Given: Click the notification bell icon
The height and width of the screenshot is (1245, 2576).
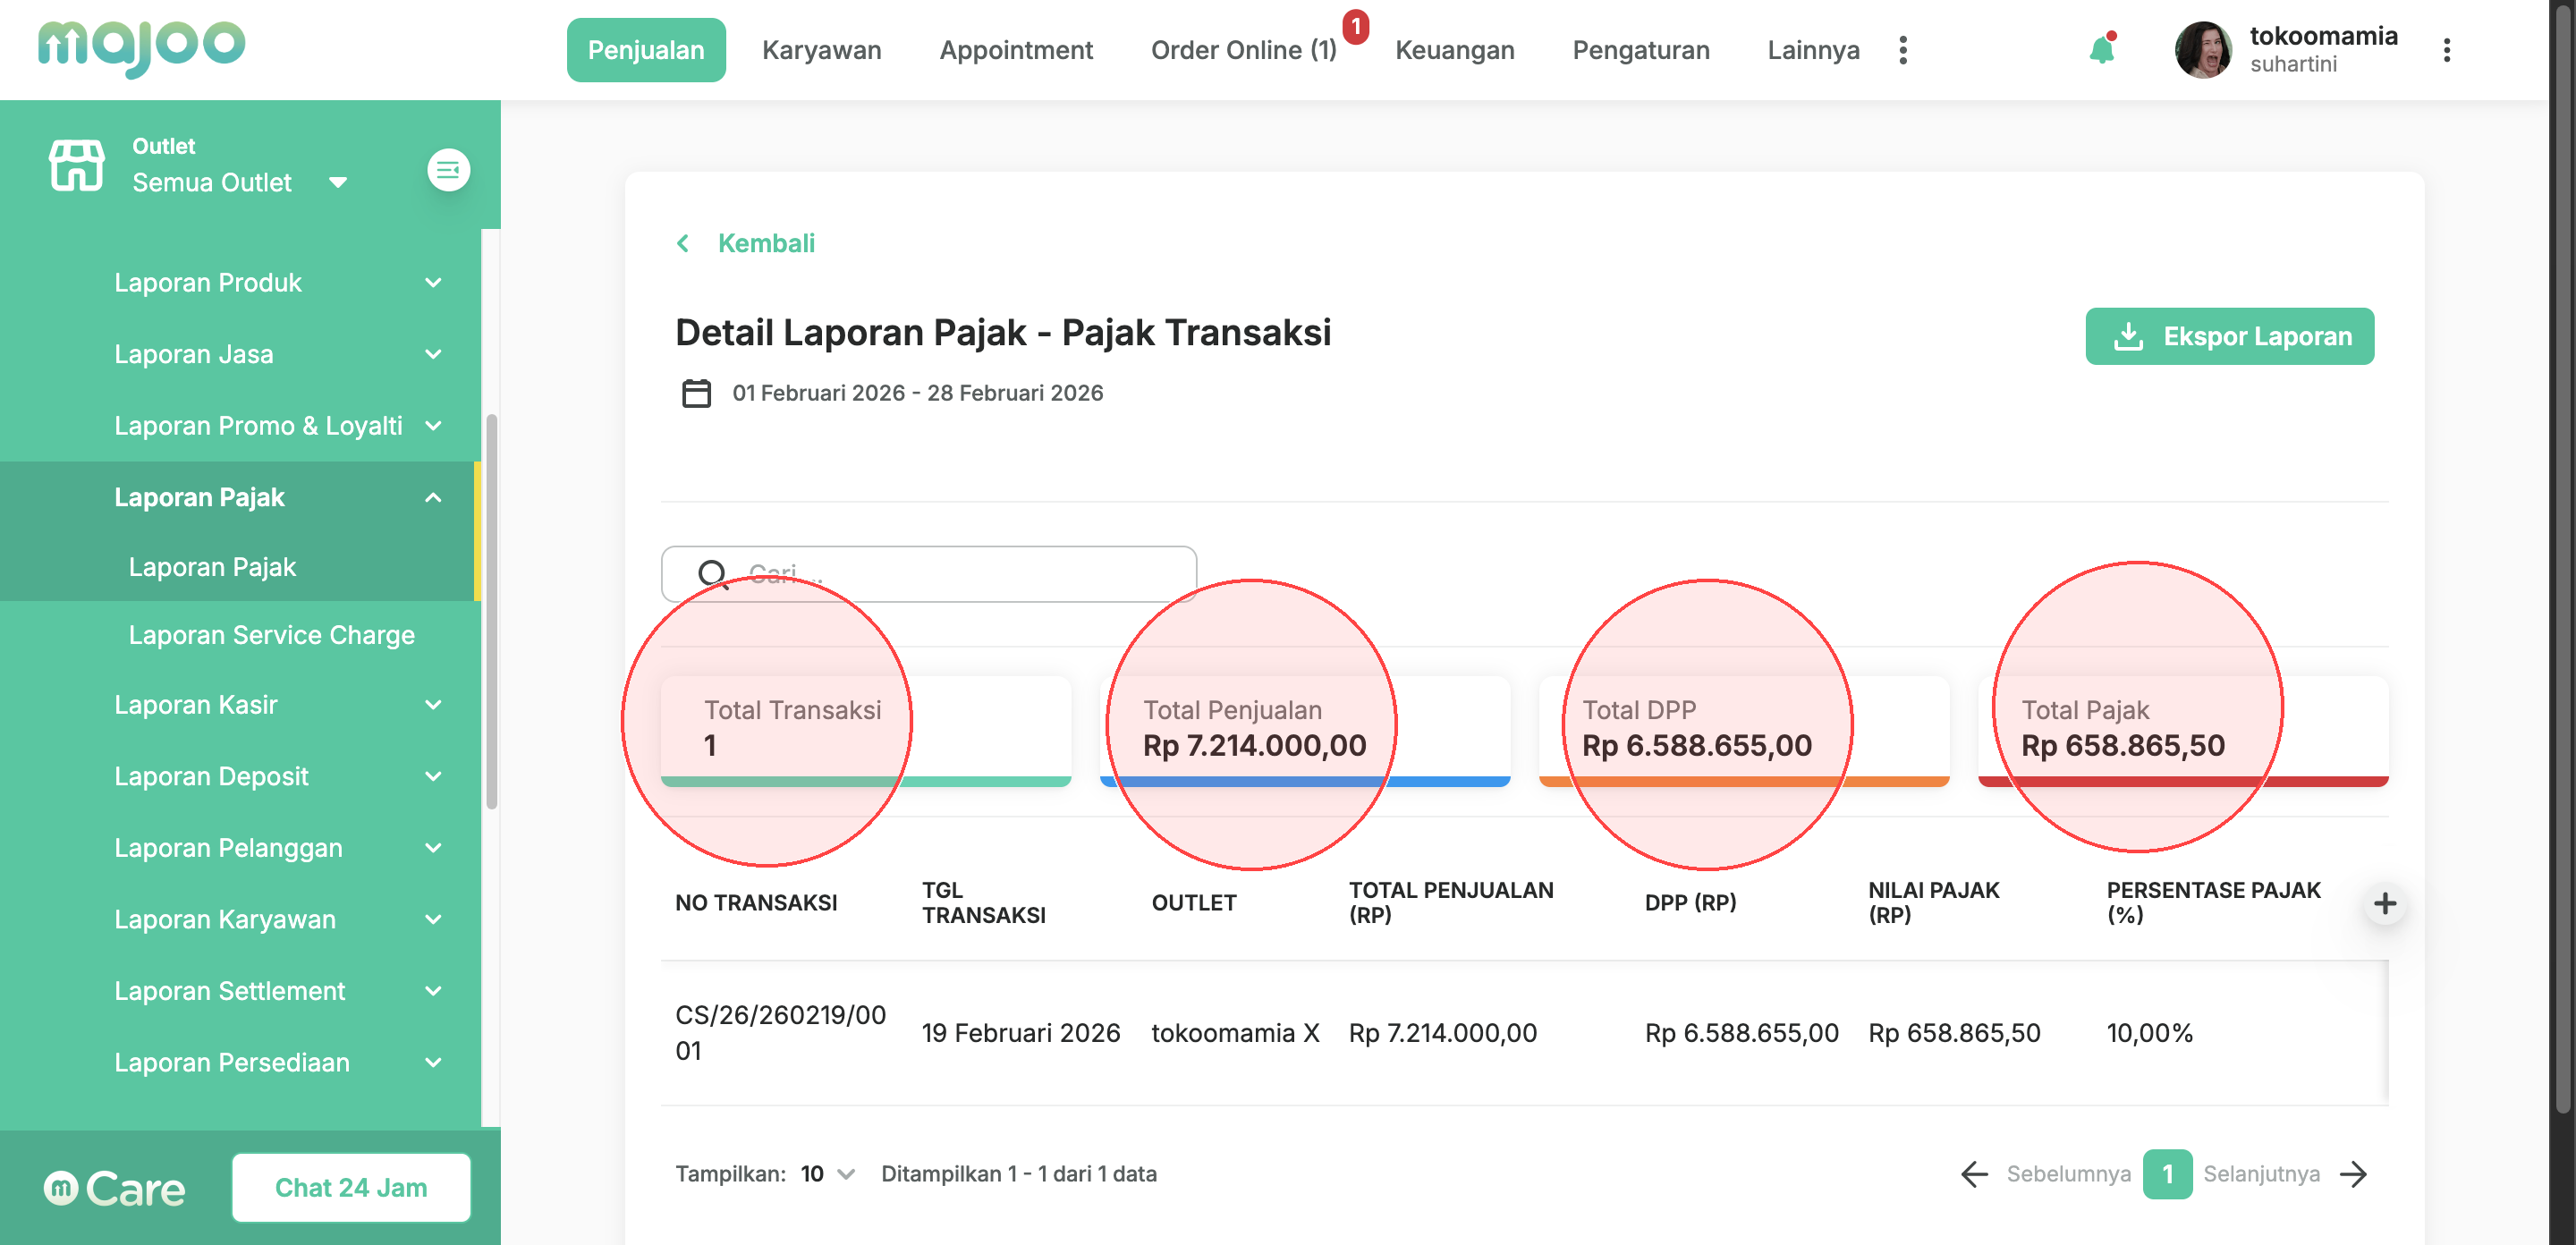Looking at the screenshot, I should (x=2101, y=50).
